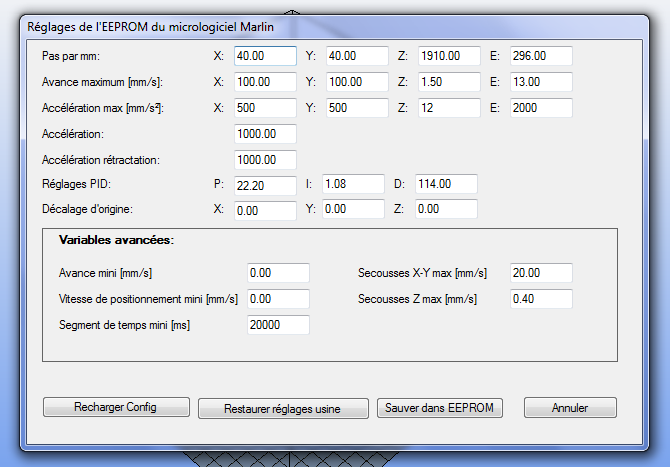Click Décalage d'origine X field
The width and height of the screenshot is (670, 467).
pos(265,211)
